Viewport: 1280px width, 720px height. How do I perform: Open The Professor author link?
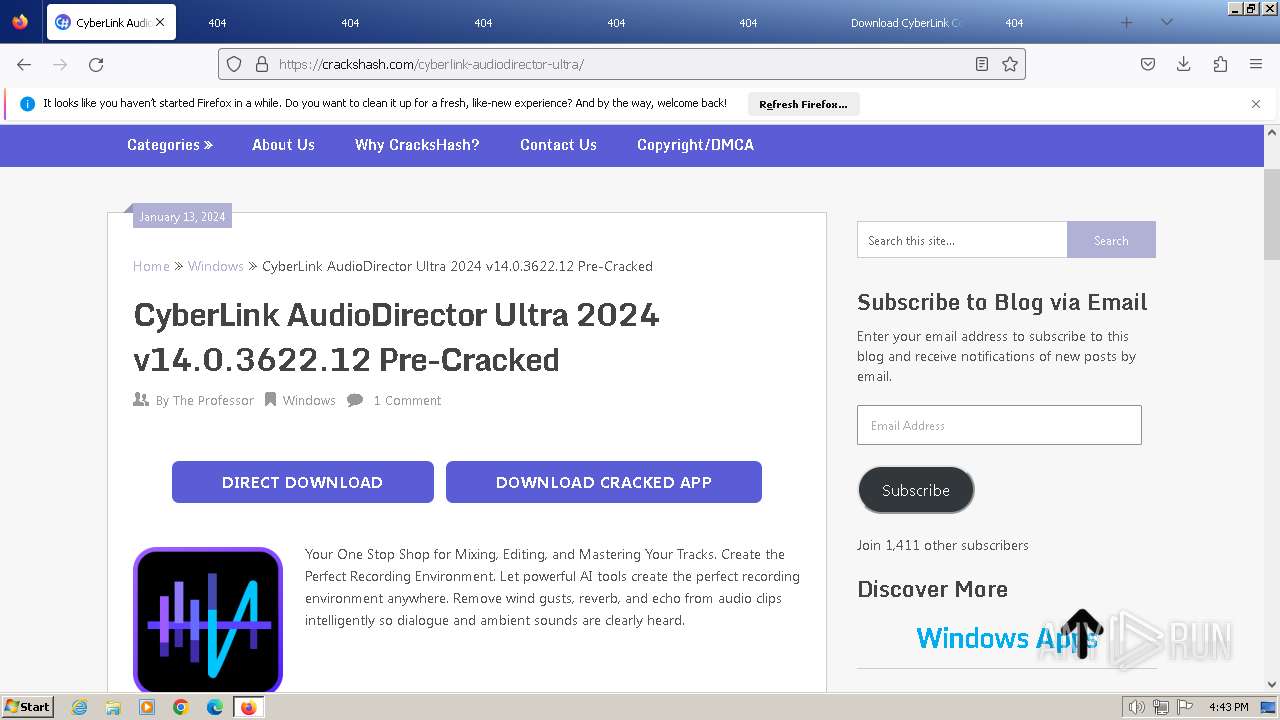coord(213,400)
